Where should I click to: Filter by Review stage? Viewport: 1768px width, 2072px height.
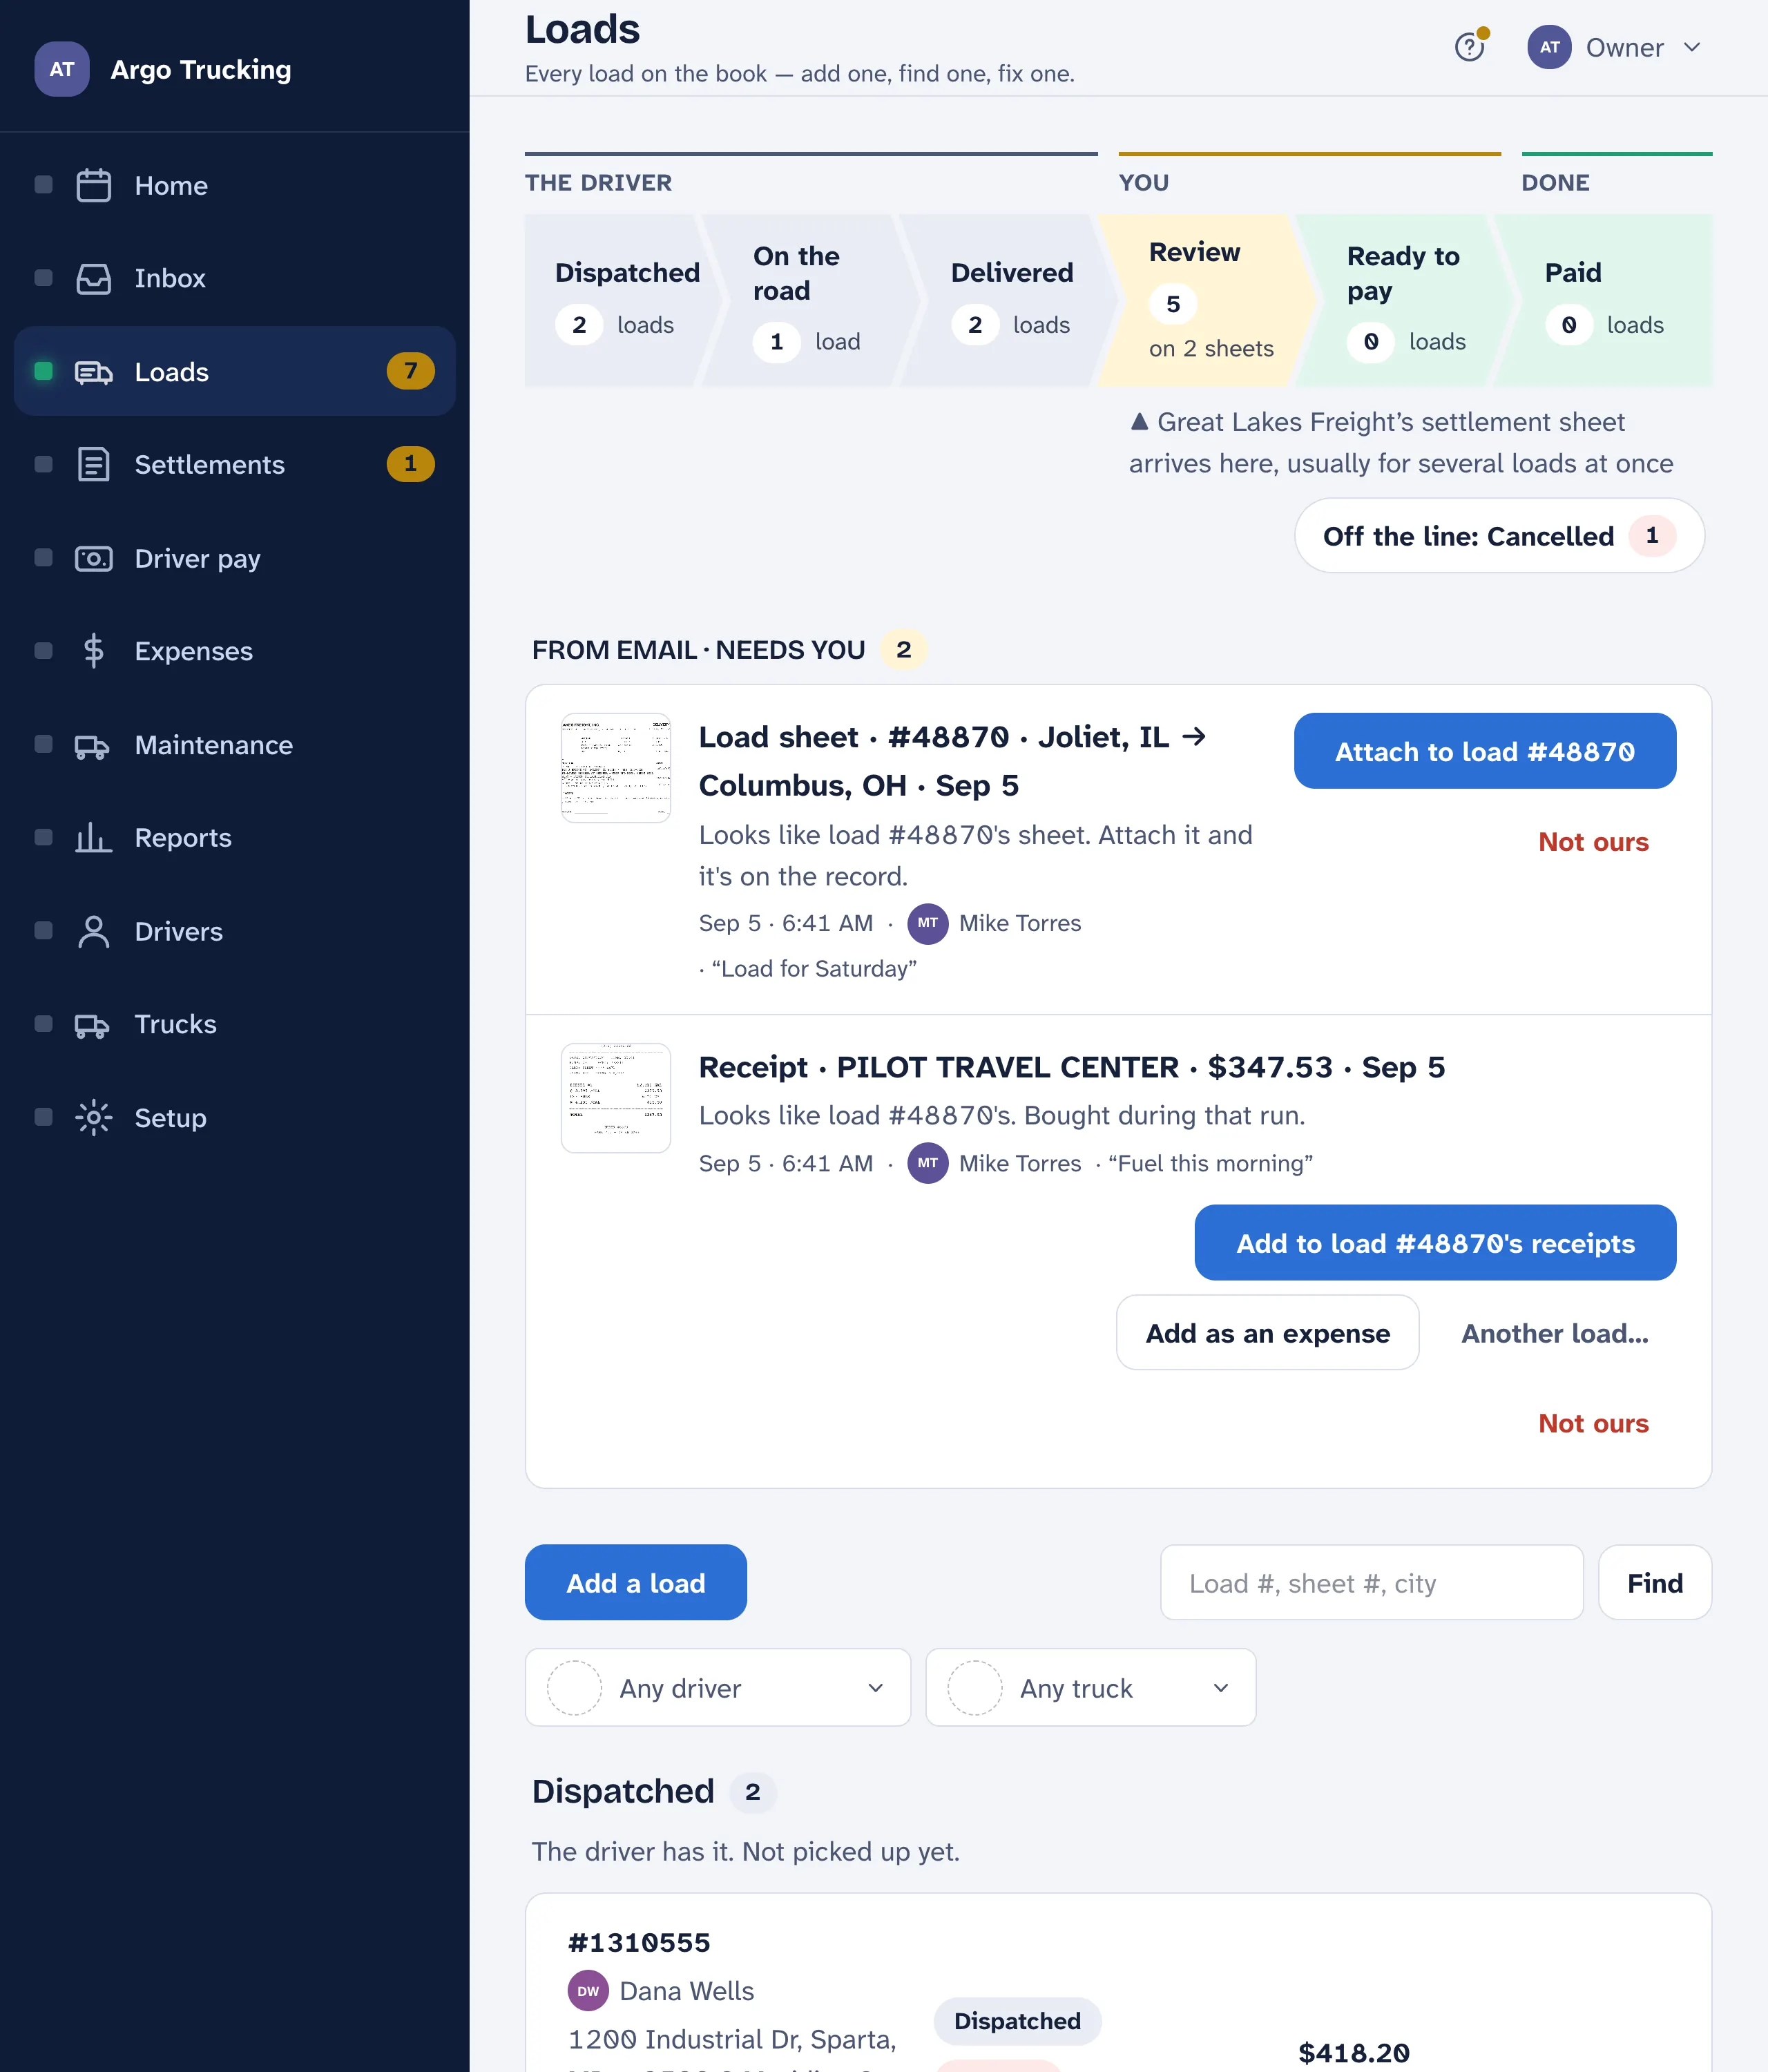1206,300
